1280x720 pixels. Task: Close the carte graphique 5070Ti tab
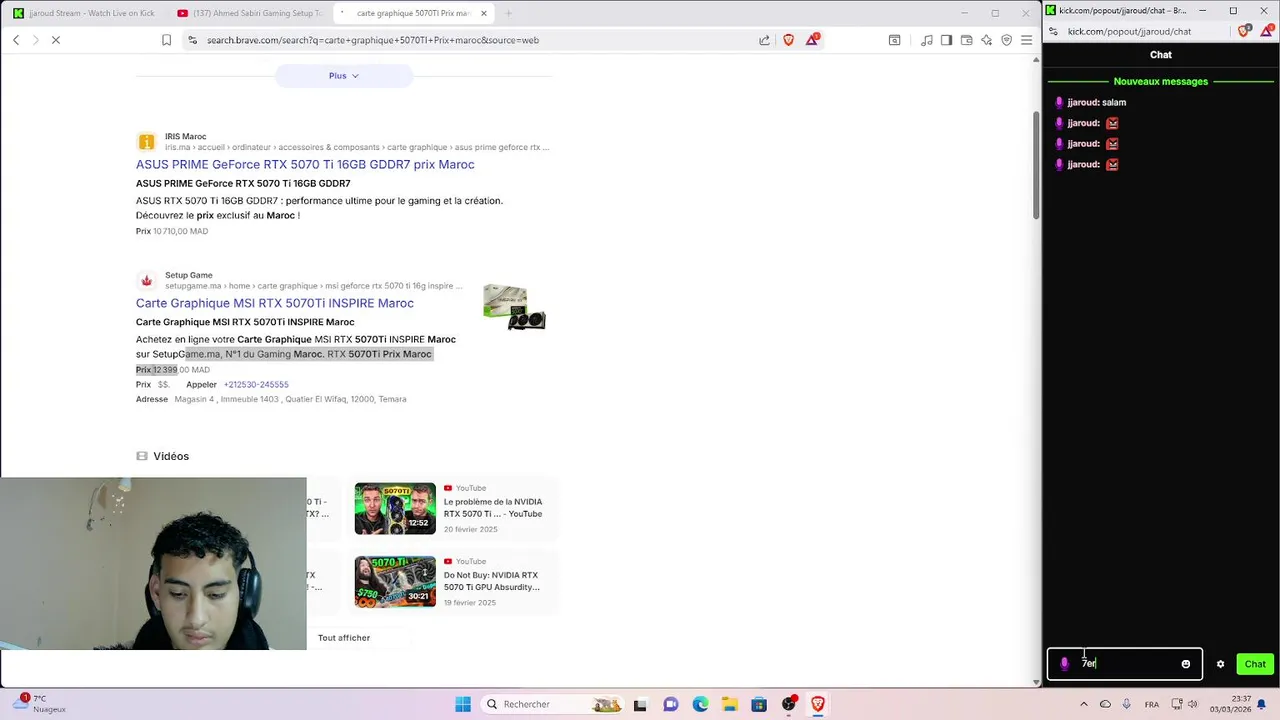pyautogui.click(x=484, y=13)
